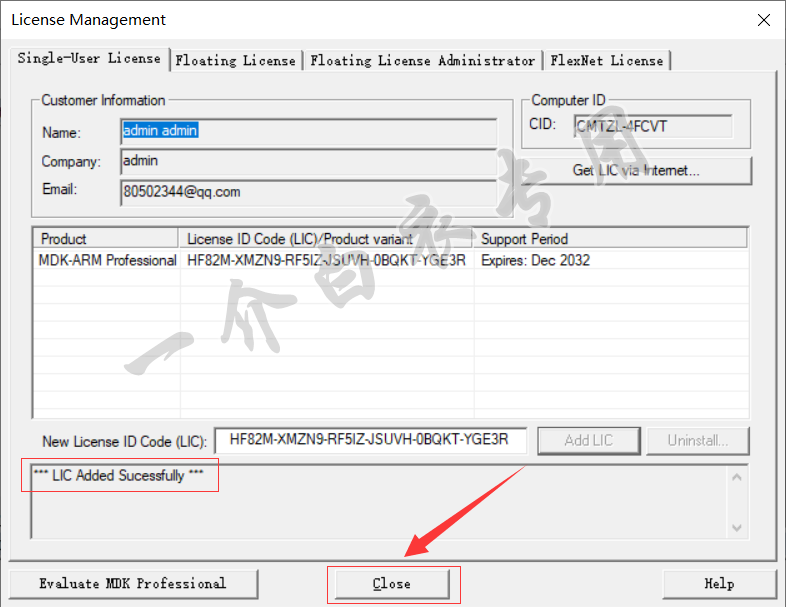Image resolution: width=786 pixels, height=607 pixels.
Task: Click the CID computer ID field
Action: [x=653, y=126]
